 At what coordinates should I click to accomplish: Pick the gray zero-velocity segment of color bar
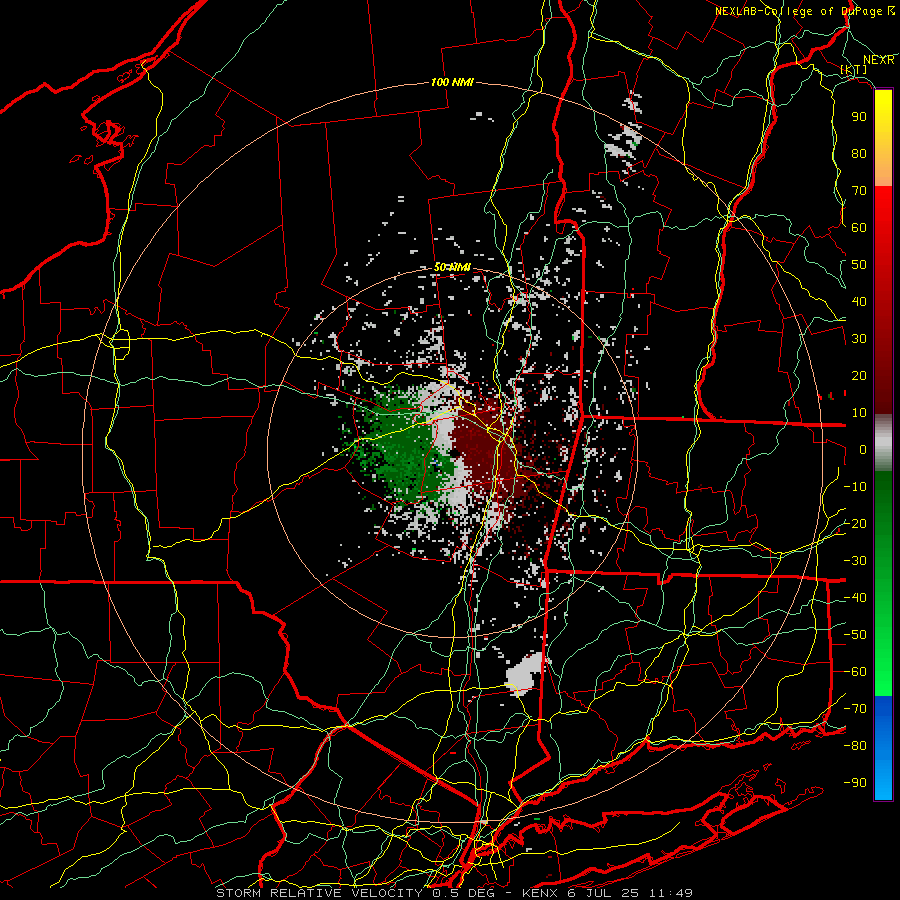click(x=883, y=443)
